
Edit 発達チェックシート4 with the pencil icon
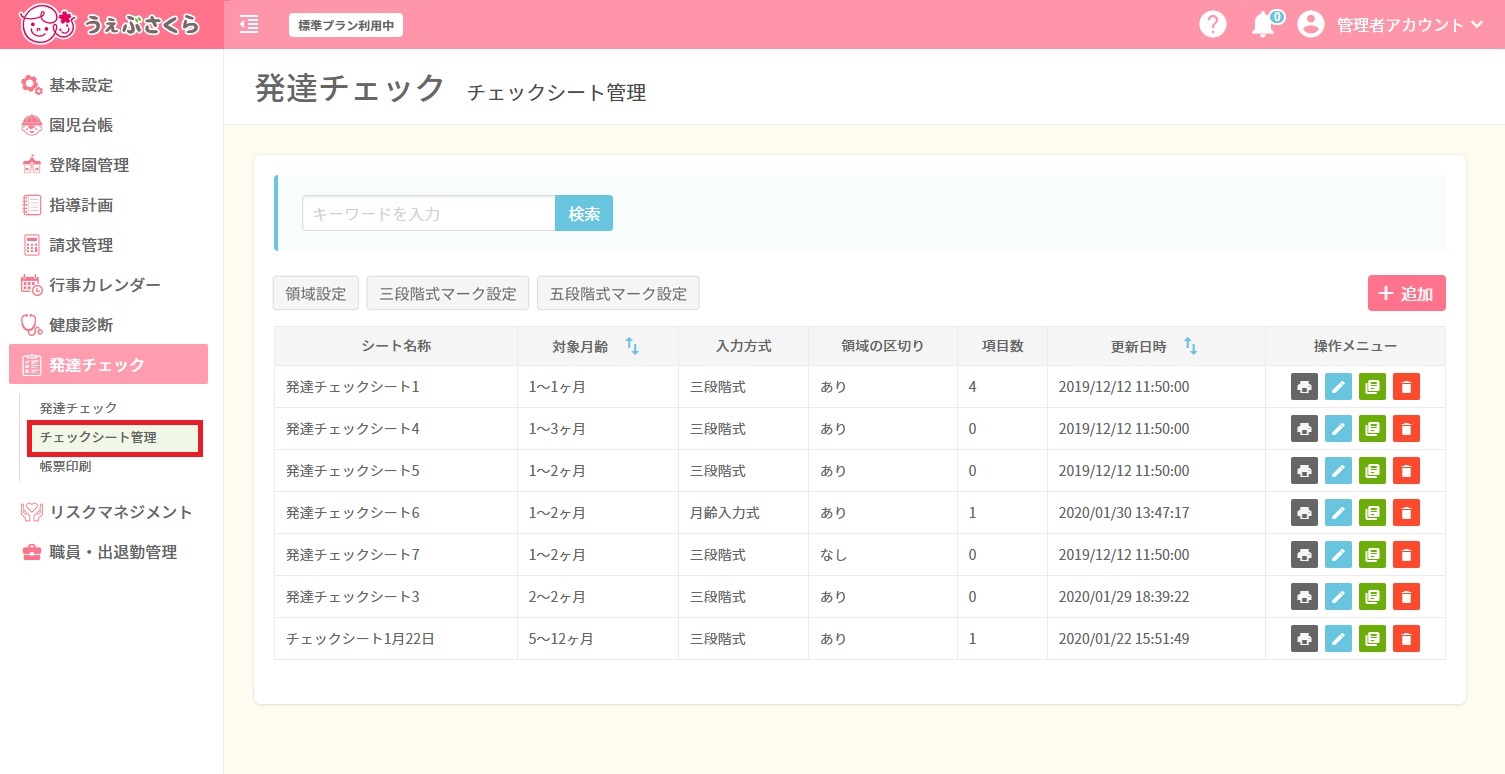[1338, 429]
